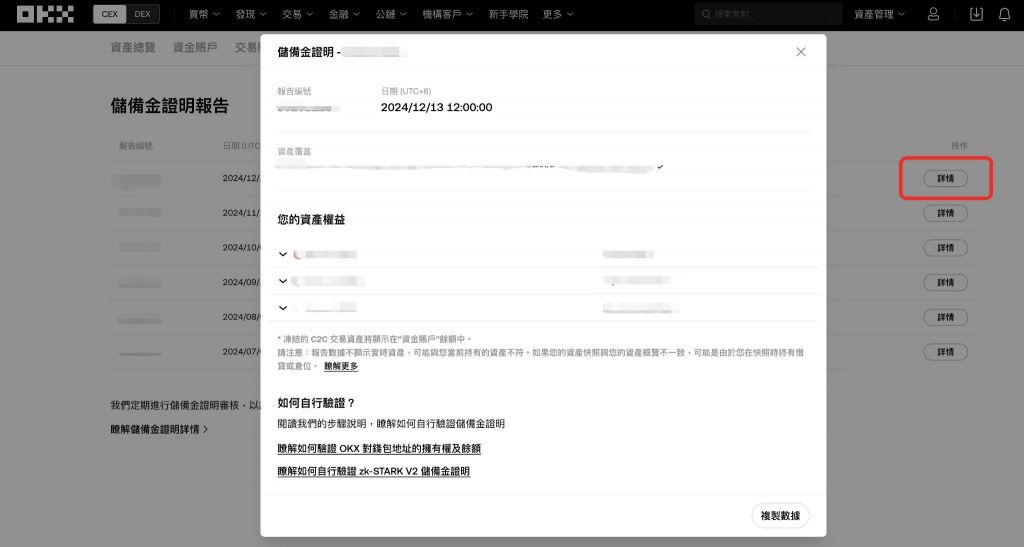The height and width of the screenshot is (547, 1024).
Task: Go to 新手學院
Action: click(511, 15)
